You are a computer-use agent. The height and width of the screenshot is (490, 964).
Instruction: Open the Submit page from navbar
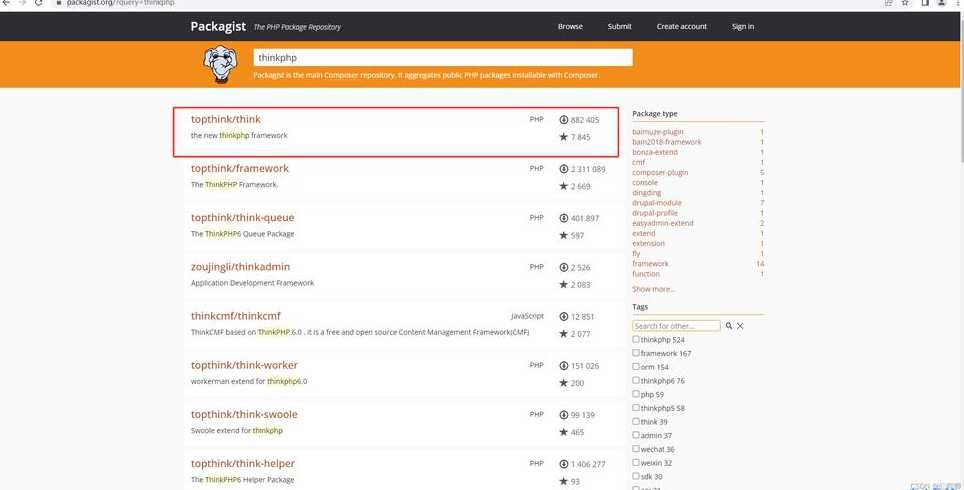(x=619, y=26)
